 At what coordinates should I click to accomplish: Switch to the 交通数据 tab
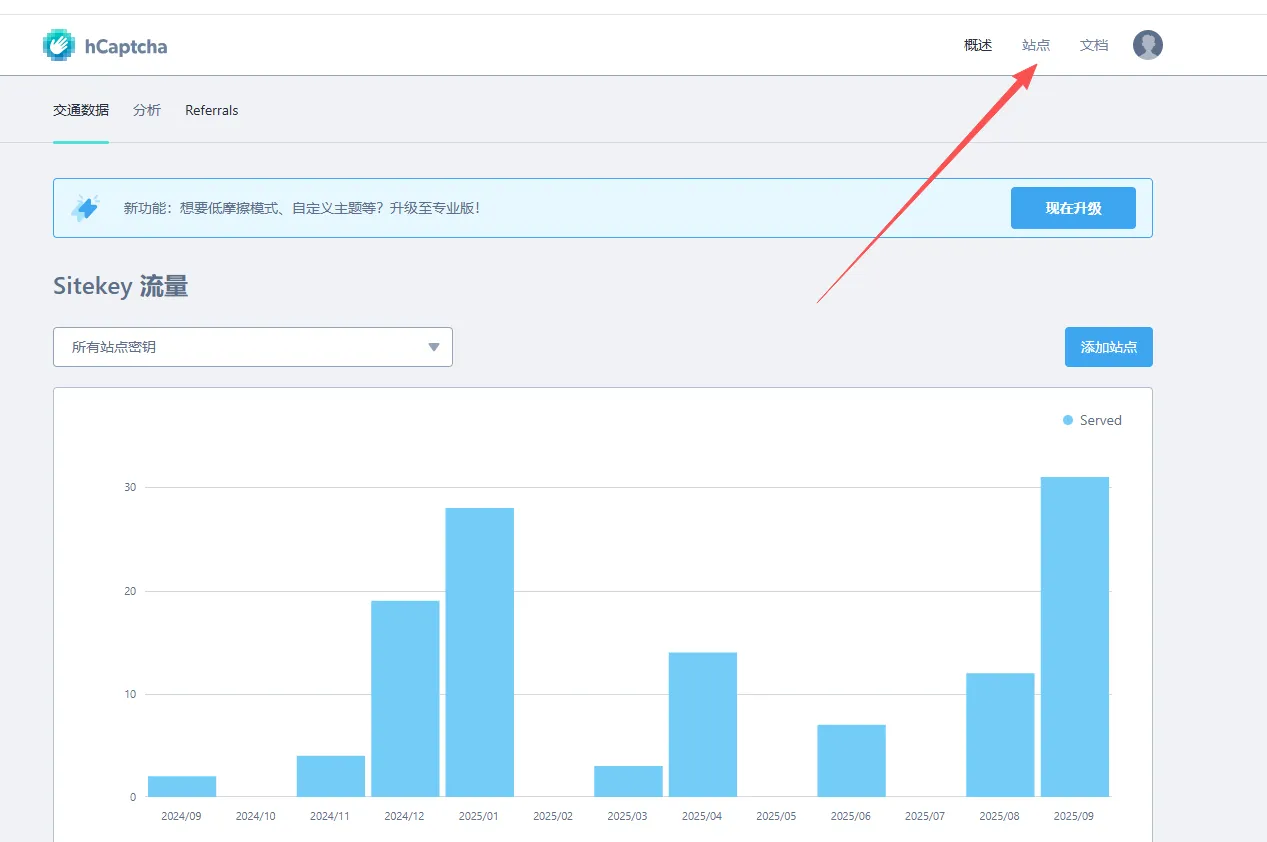pyautogui.click(x=81, y=110)
